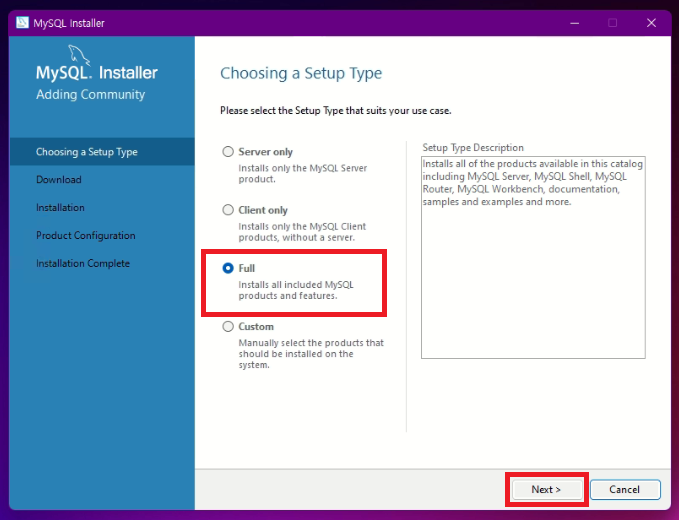This screenshot has height=520, width=679.
Task: Choose the Full setup type radio button
Action: [x=228, y=268]
